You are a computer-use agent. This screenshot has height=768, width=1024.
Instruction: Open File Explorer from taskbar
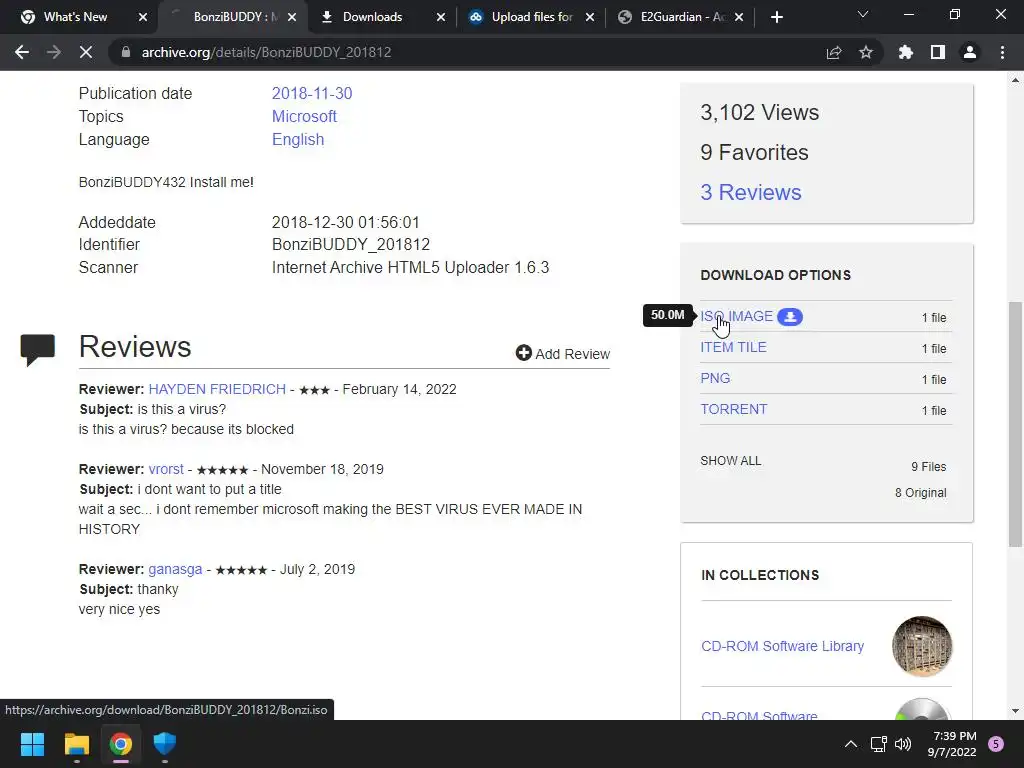[76, 744]
